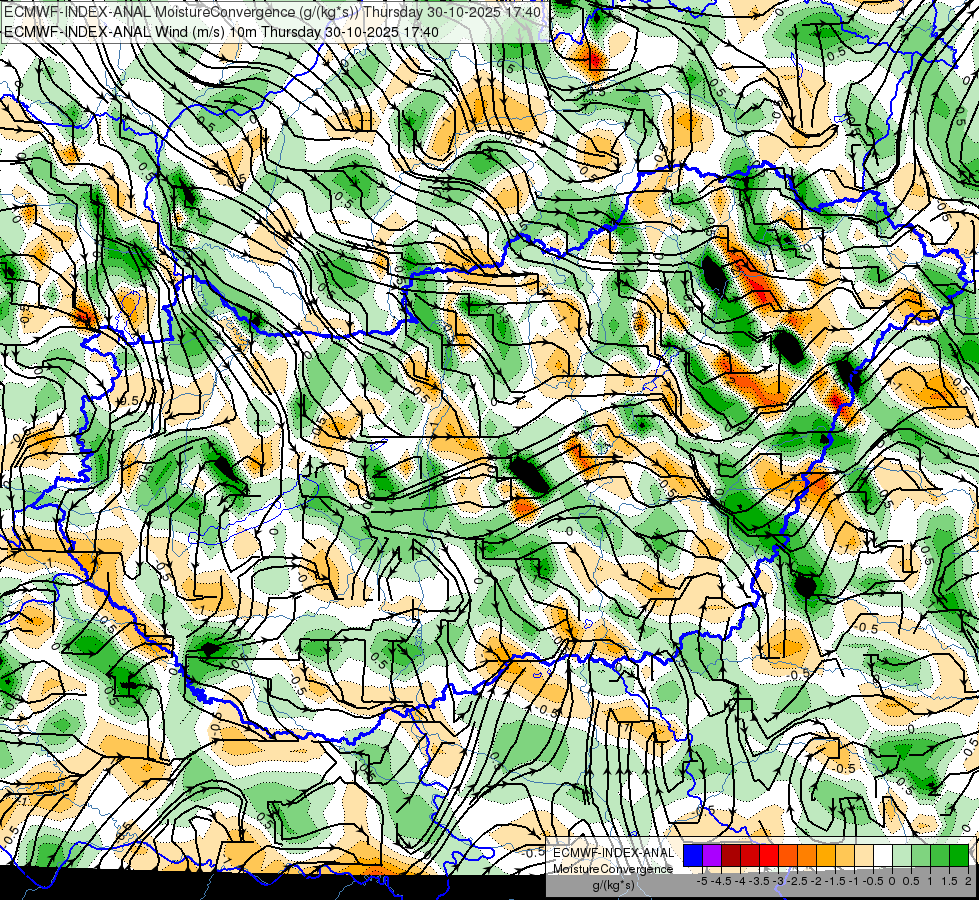Click the legend ECMWF-INDEX-ANAL label
This screenshot has height=900, width=979.
tap(613, 853)
